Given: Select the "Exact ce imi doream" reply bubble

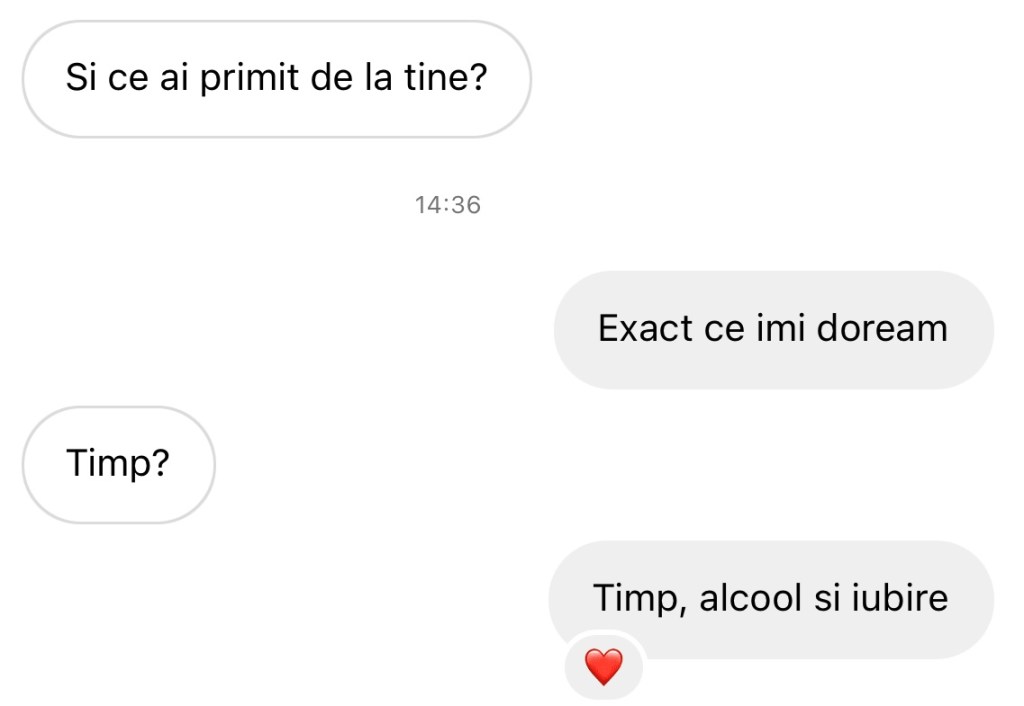Looking at the screenshot, I should 773,328.
